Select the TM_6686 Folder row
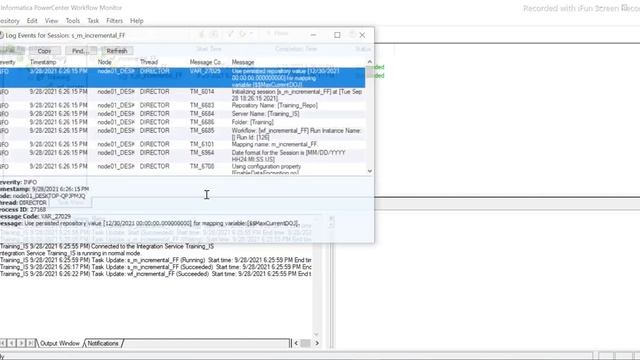This screenshot has width=640, height=360. pos(182,122)
